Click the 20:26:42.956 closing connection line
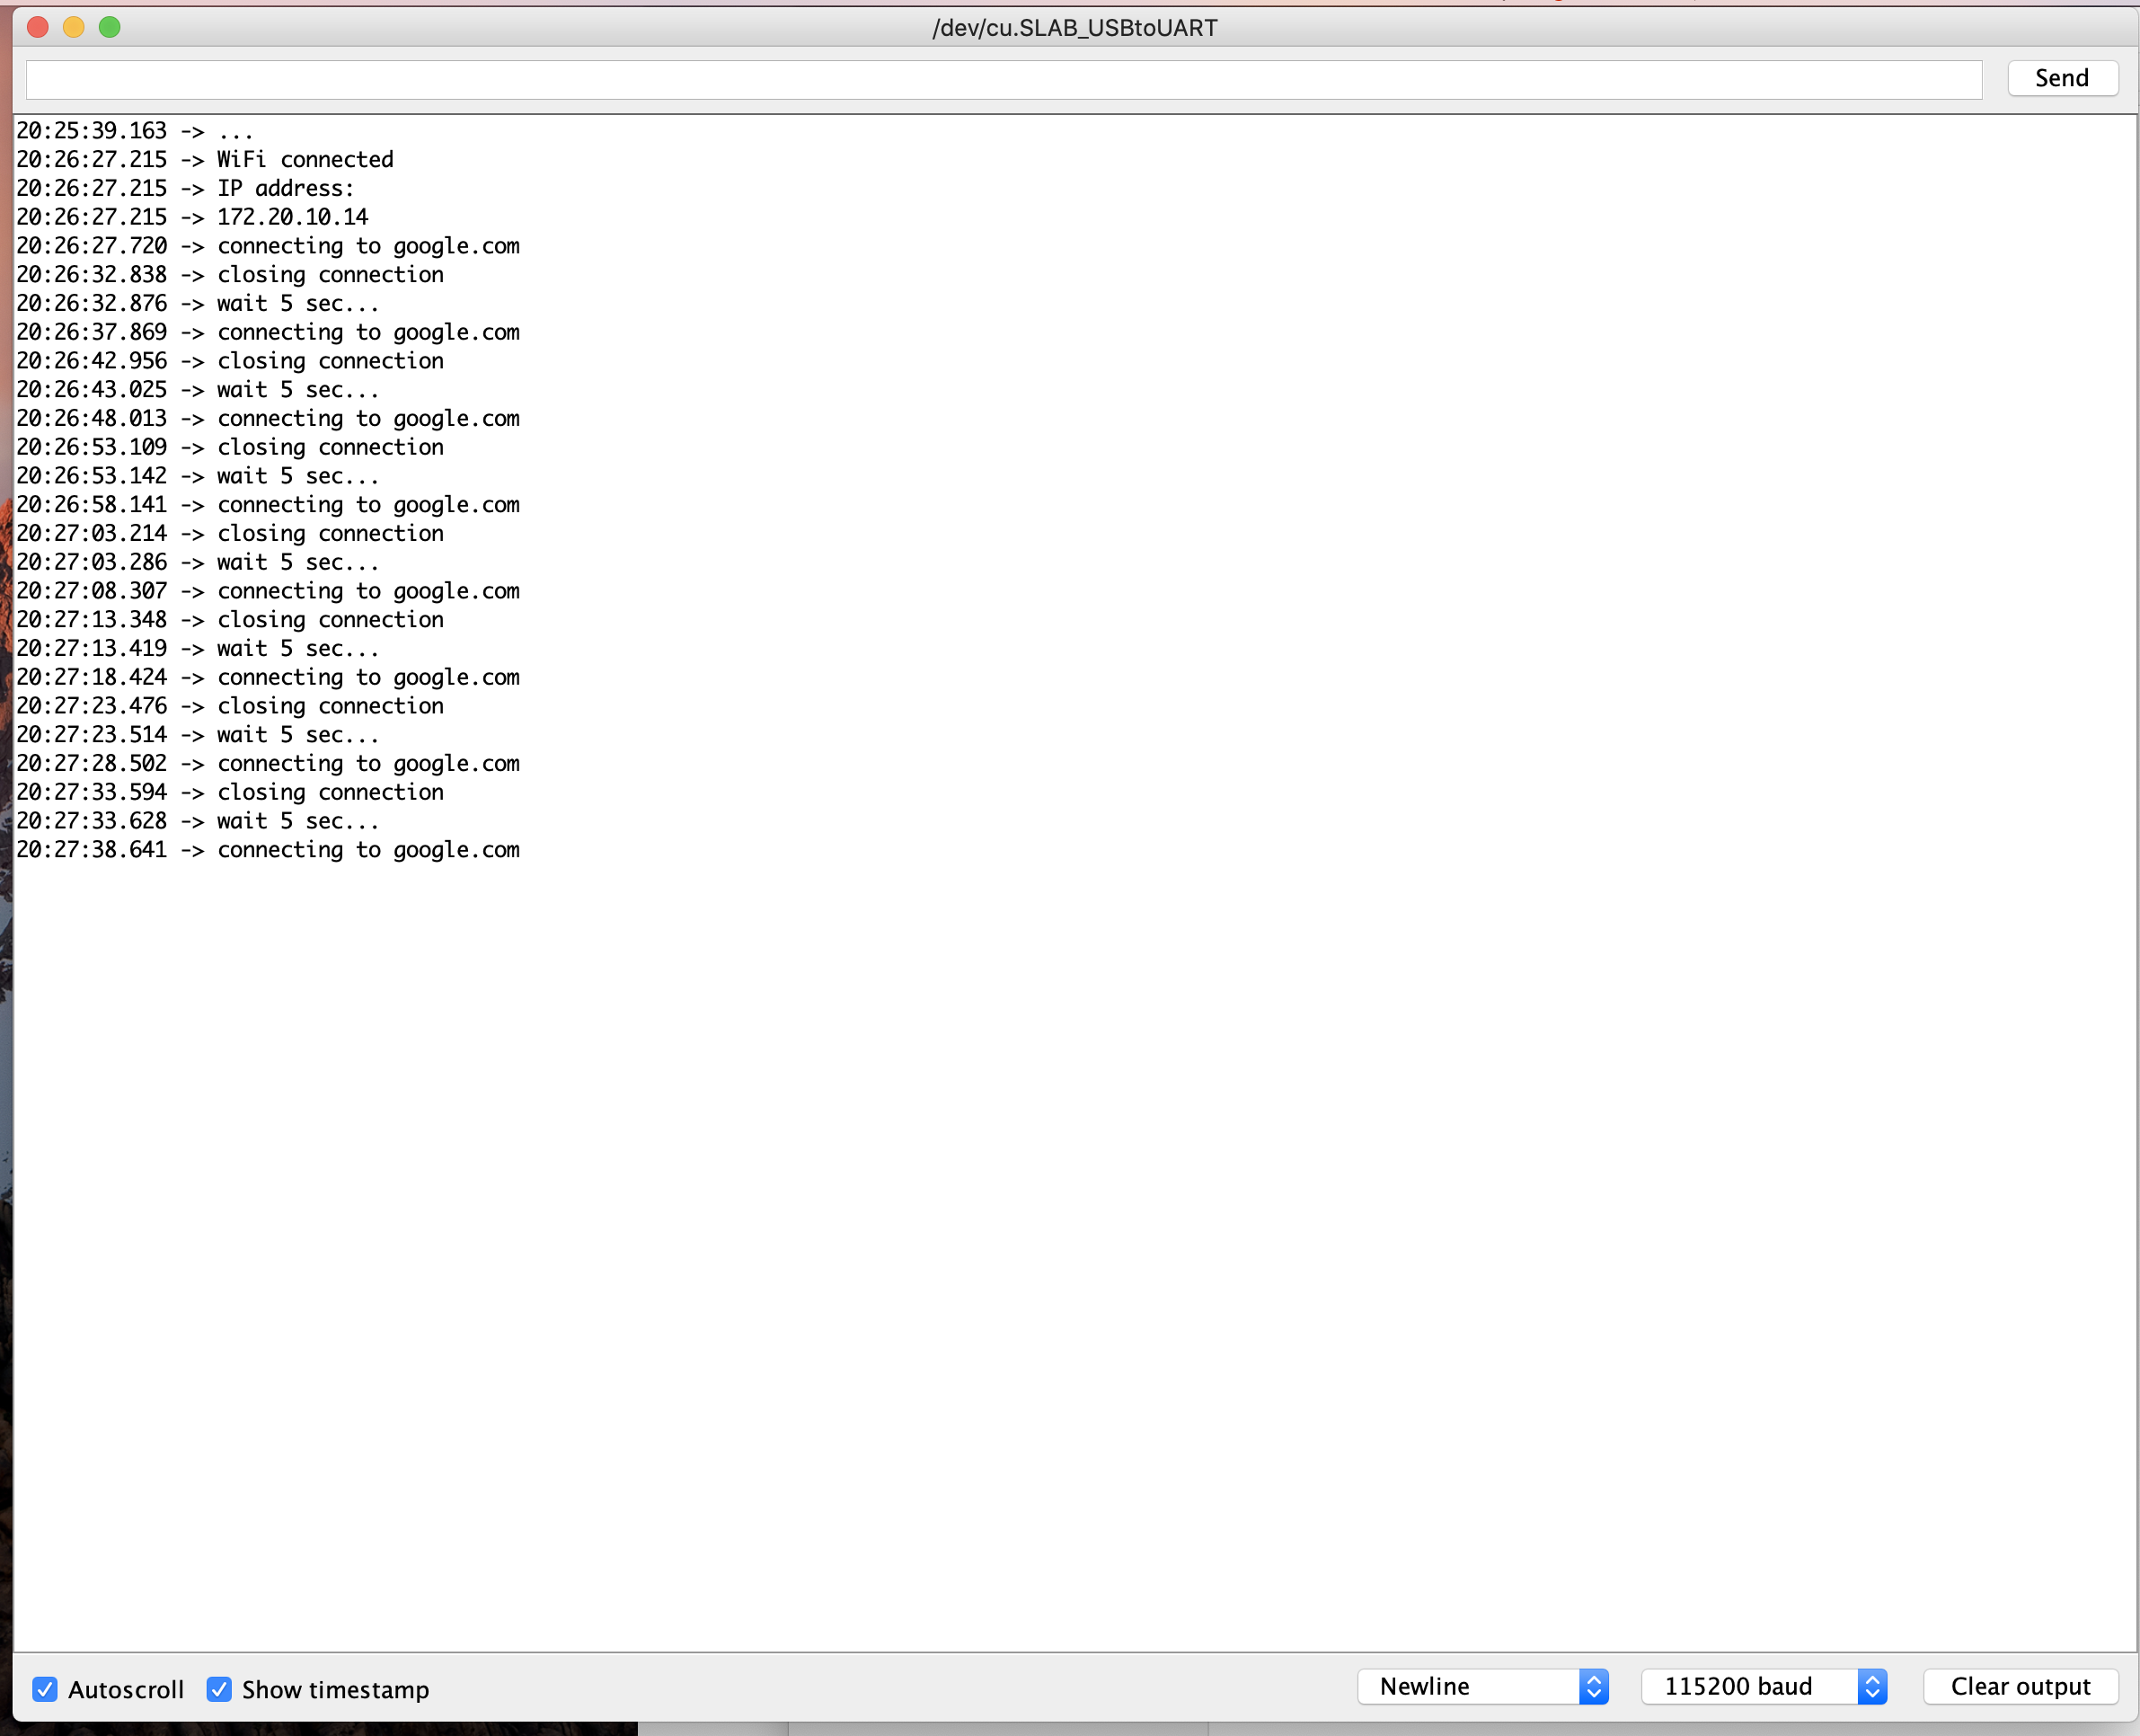 (x=230, y=361)
